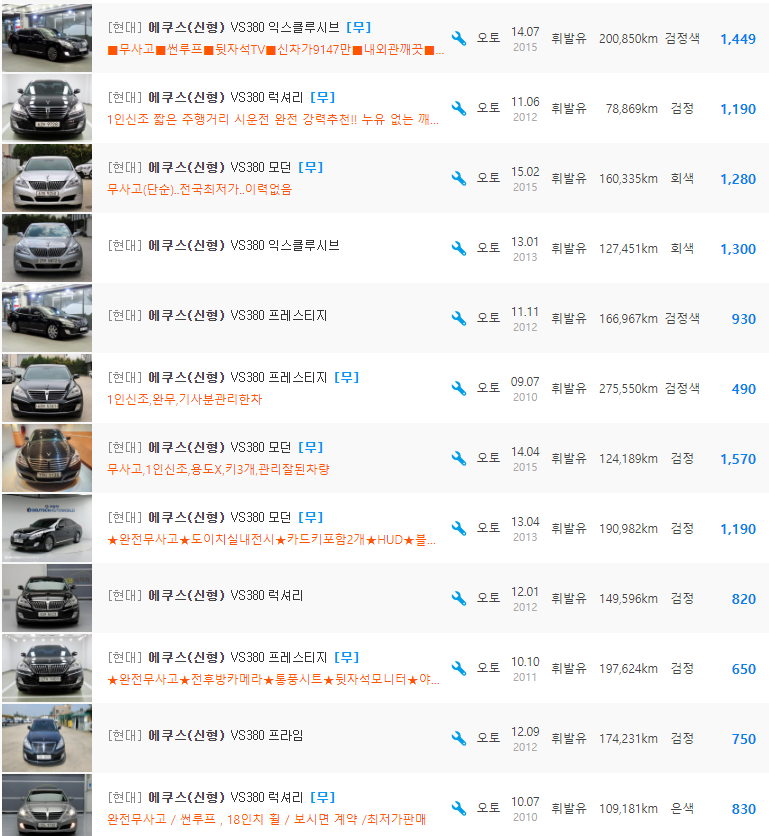This screenshot has width=769, height=836.
Task: Click price 1,570 for 모던 listing
Action: coord(738,459)
